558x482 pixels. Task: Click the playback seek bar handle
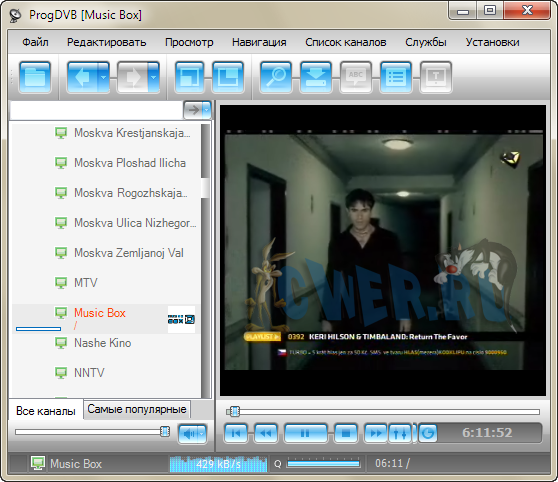point(235,412)
